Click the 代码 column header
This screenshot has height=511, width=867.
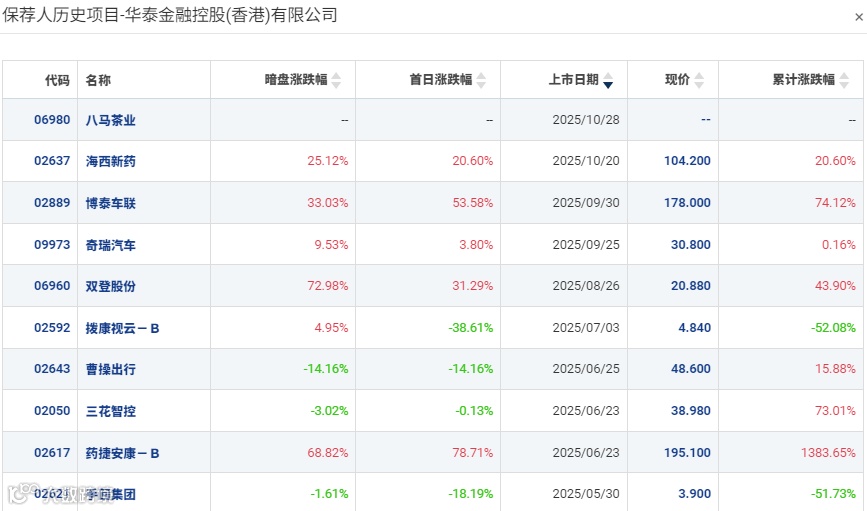pyautogui.click(x=58, y=80)
